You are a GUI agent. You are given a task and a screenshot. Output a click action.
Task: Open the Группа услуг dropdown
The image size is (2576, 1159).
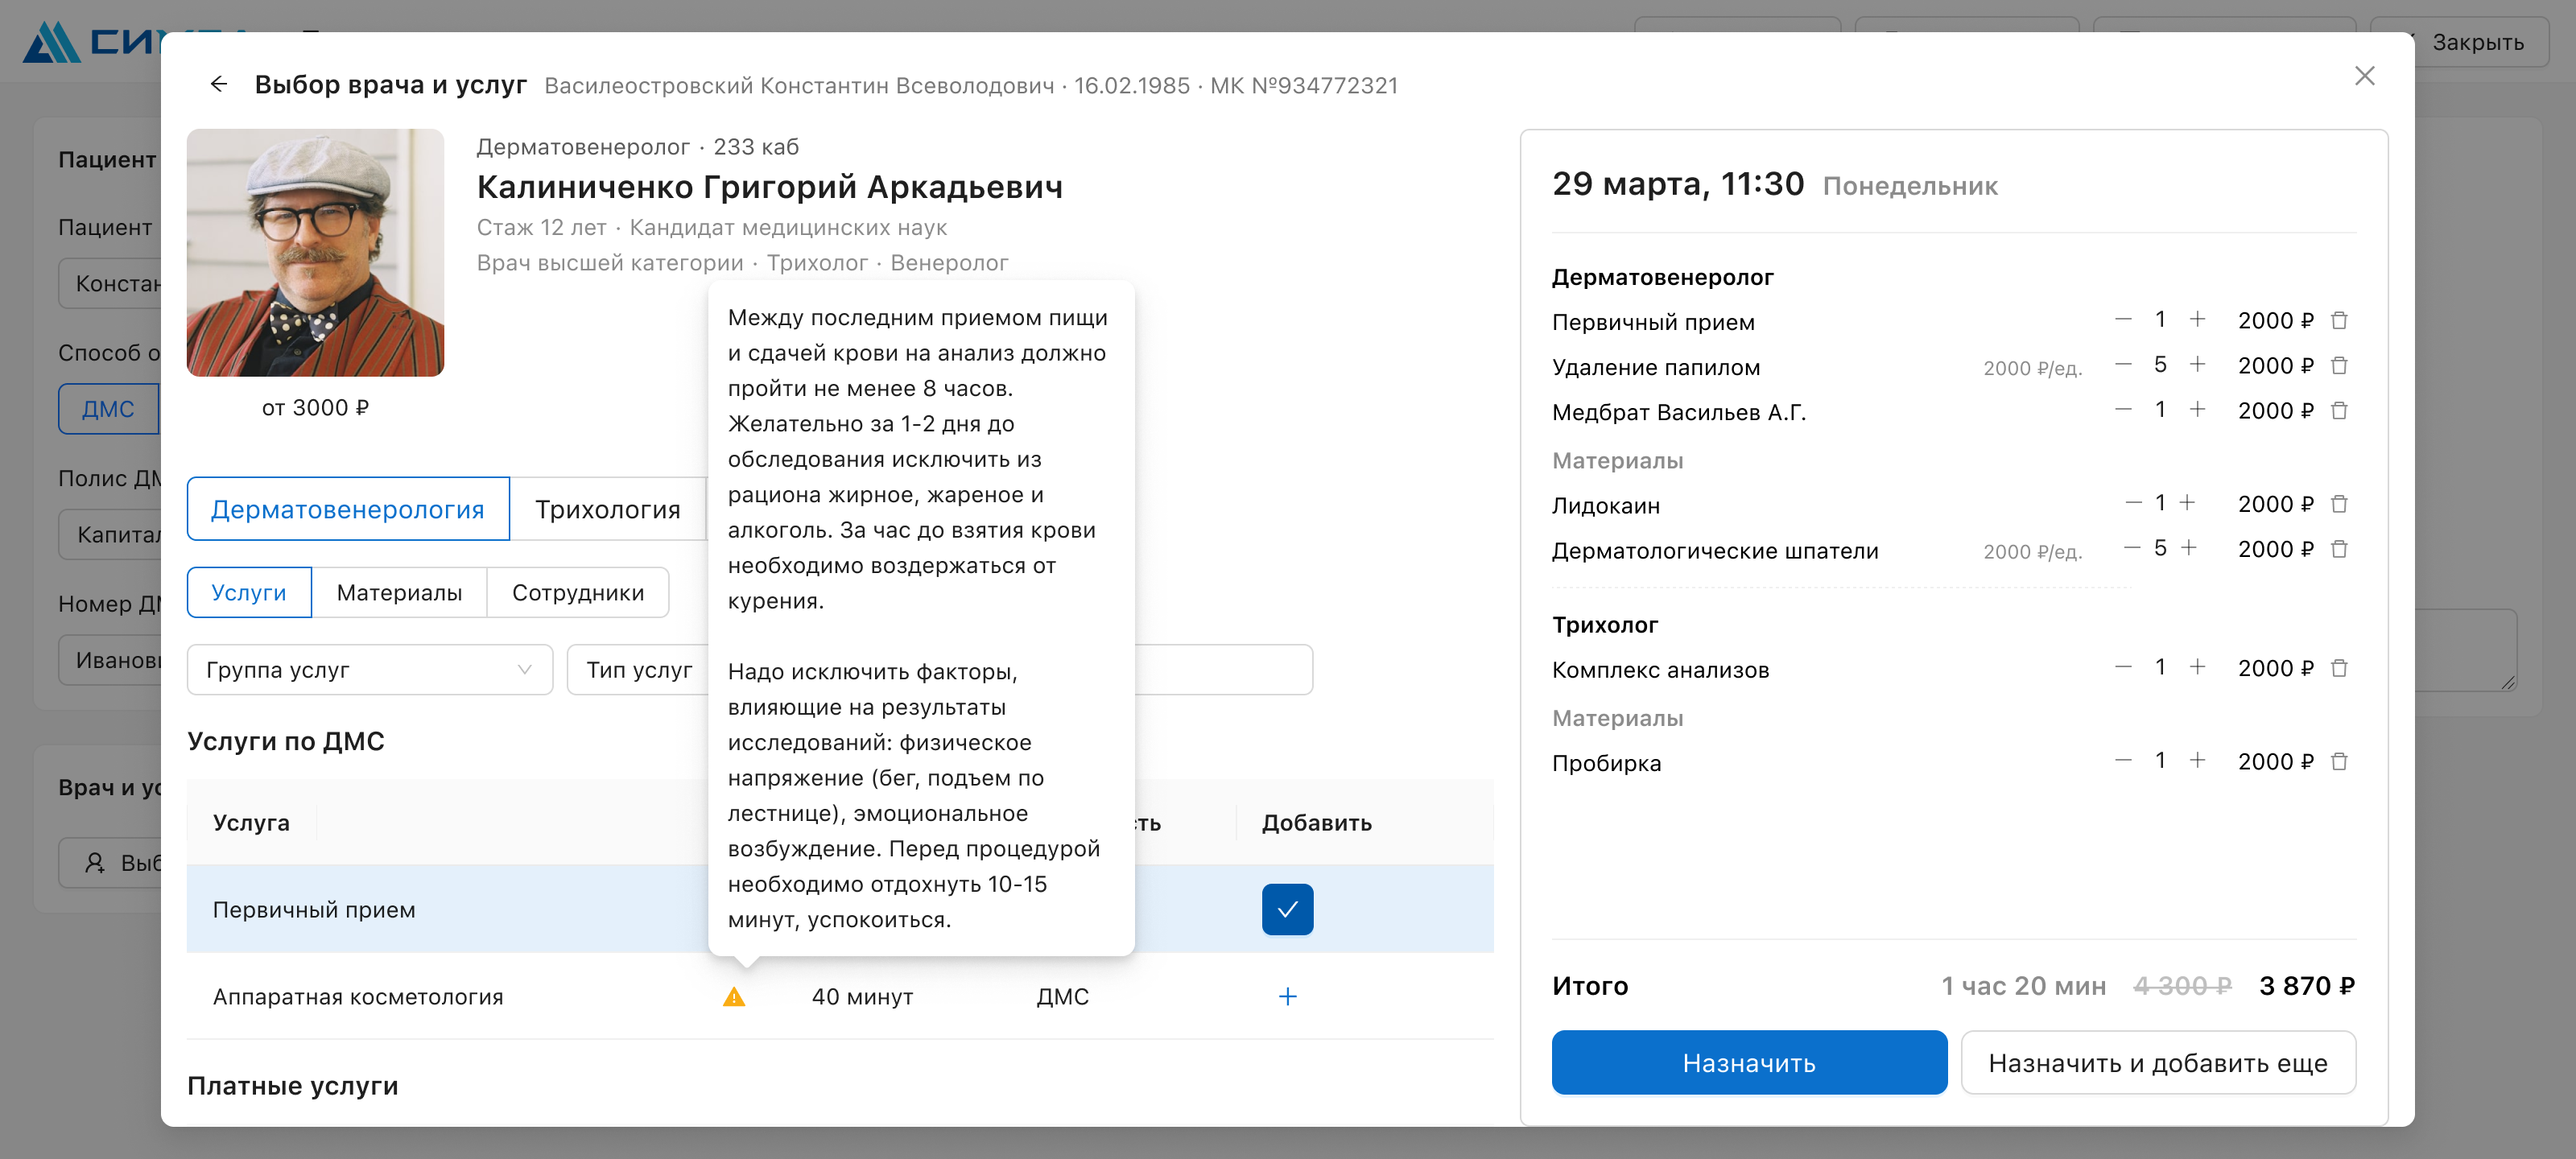click(369, 669)
